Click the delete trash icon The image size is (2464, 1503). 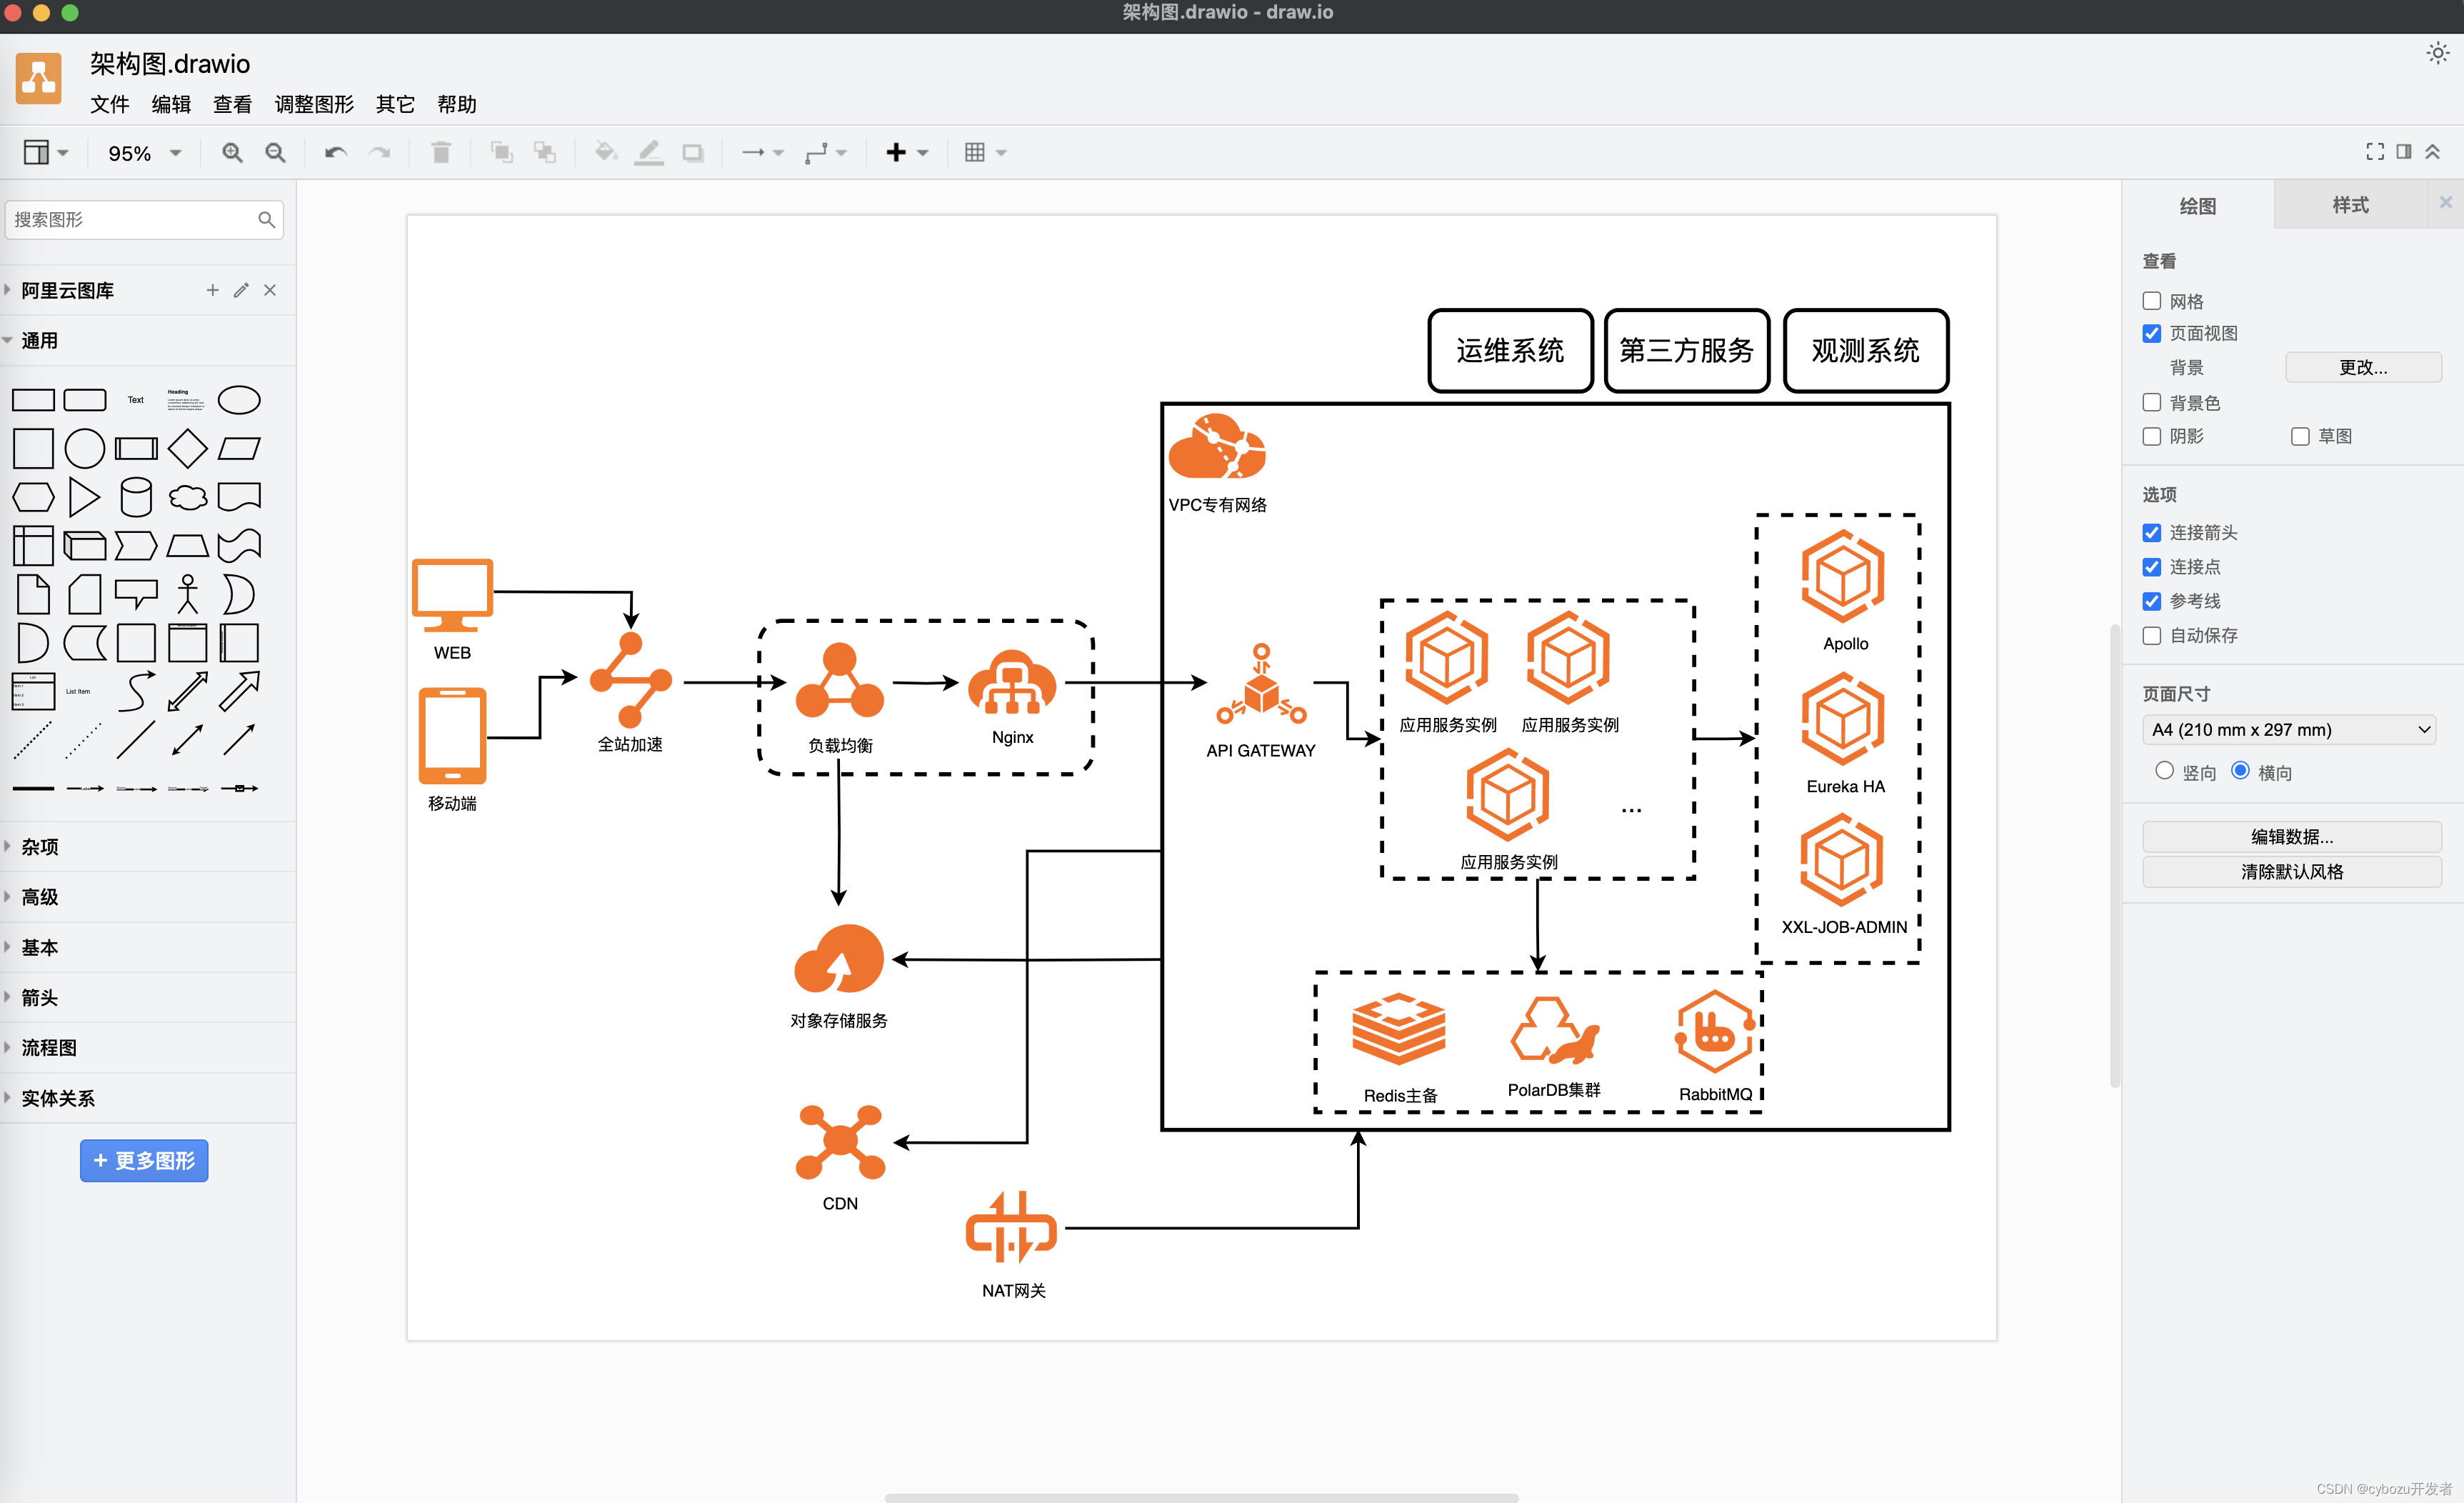[441, 152]
